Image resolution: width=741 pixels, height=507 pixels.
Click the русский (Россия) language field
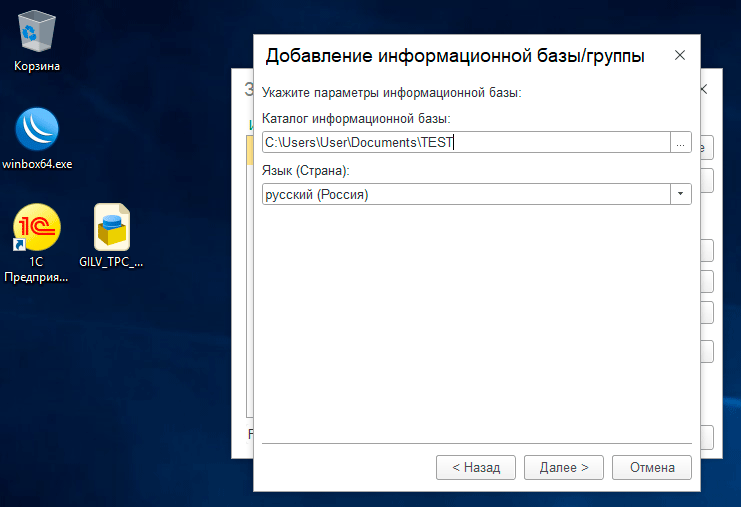coord(466,194)
